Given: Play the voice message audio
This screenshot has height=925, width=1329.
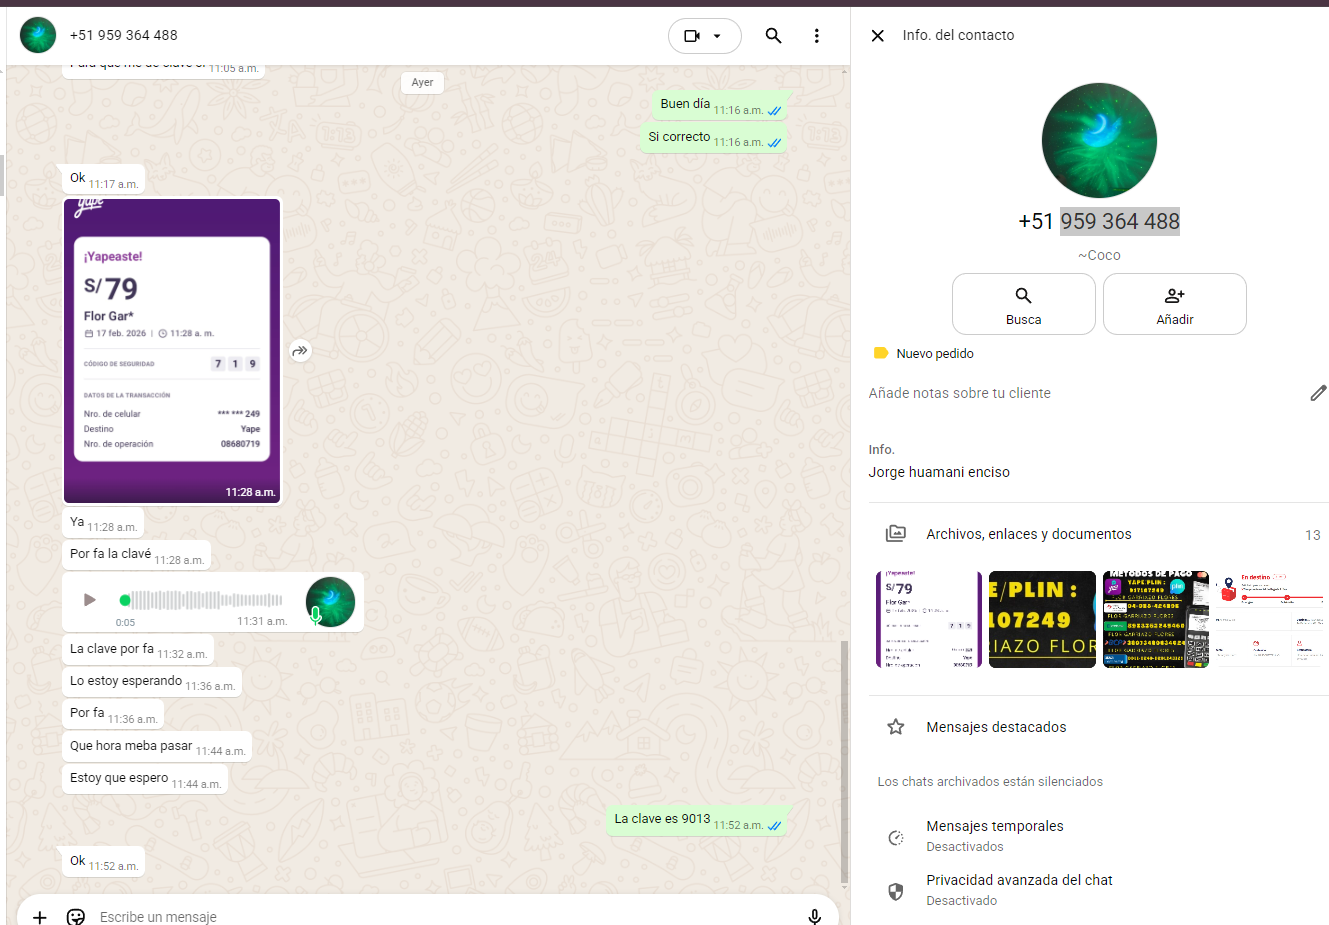Looking at the screenshot, I should (90, 600).
